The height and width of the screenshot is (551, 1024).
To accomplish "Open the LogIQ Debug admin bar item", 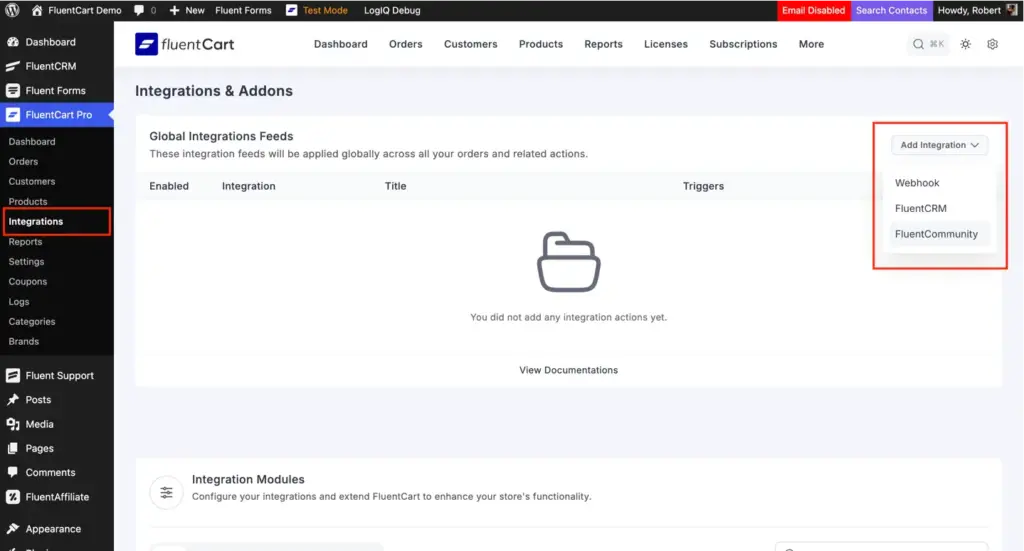I will 392,10.
